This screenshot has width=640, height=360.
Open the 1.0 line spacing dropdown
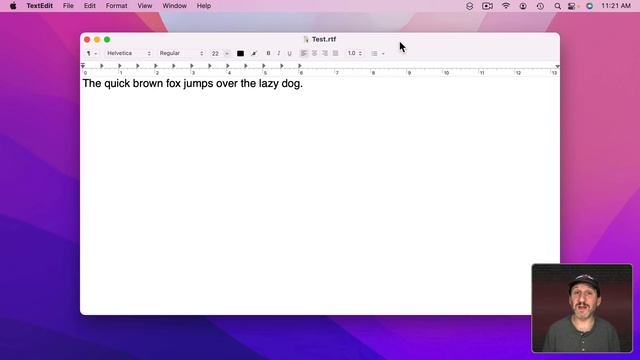tap(354, 53)
